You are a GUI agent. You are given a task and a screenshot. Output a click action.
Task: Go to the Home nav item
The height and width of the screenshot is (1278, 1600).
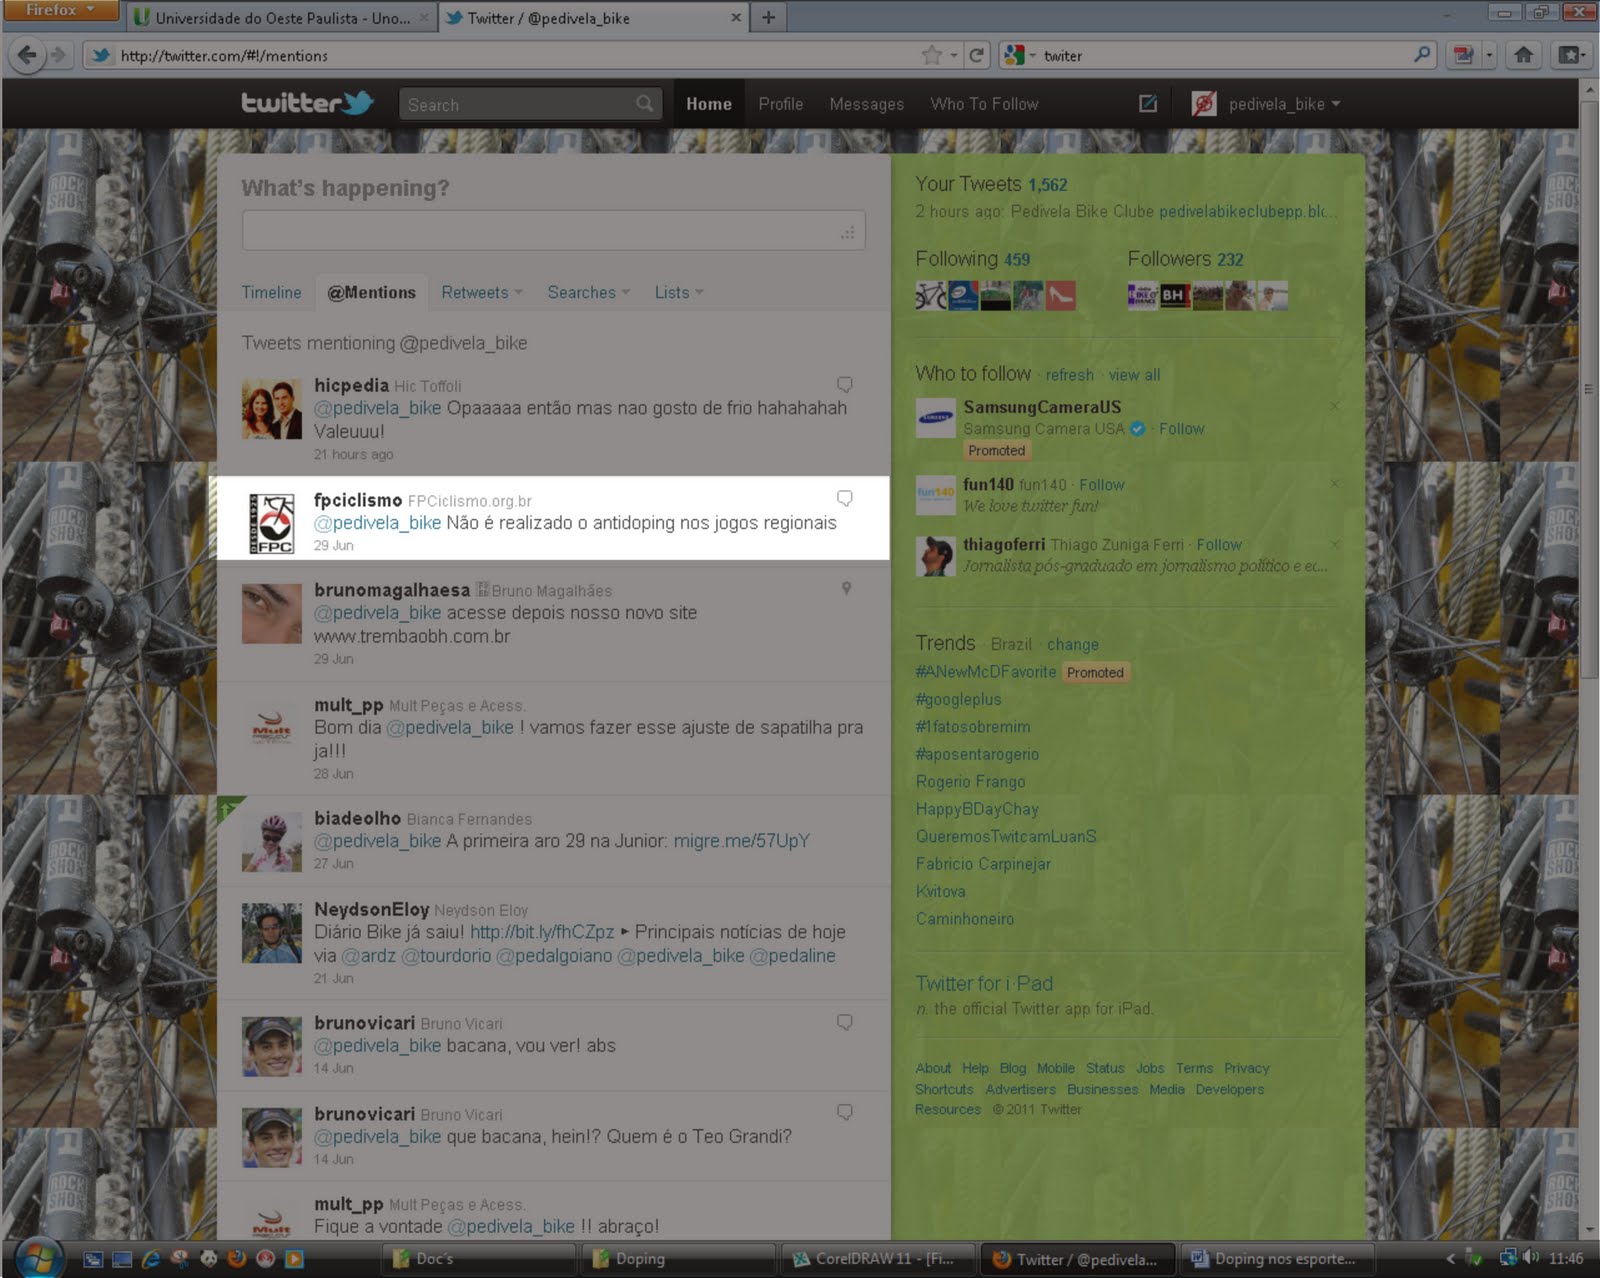click(709, 104)
